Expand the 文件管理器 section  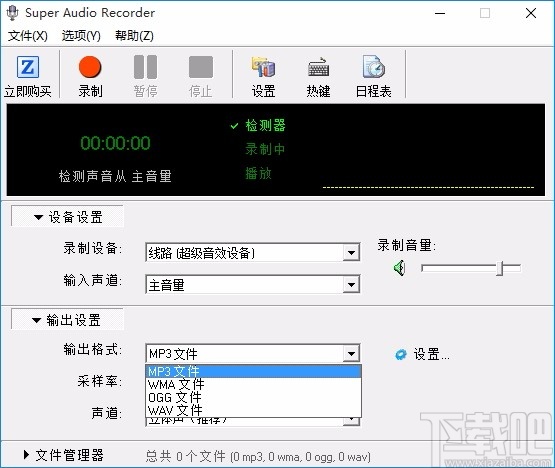tap(64, 455)
